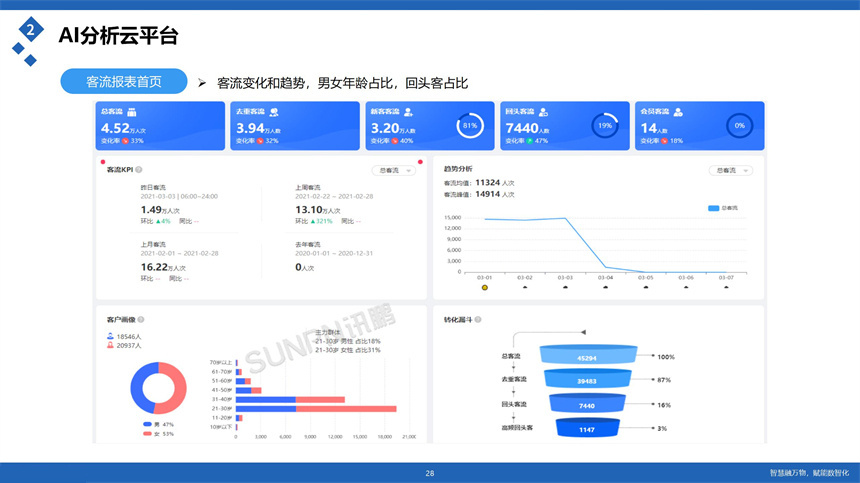This screenshot has width=860, height=483.
Task: Click the red down arrow beside 33%
Action: [x=125, y=141]
